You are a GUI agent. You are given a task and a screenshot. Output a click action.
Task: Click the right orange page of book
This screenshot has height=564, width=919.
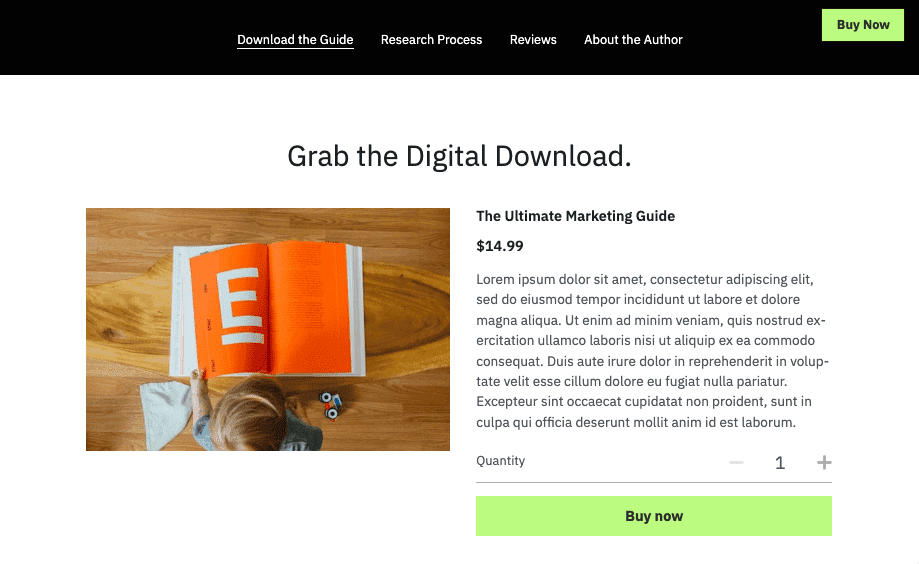tap(309, 307)
